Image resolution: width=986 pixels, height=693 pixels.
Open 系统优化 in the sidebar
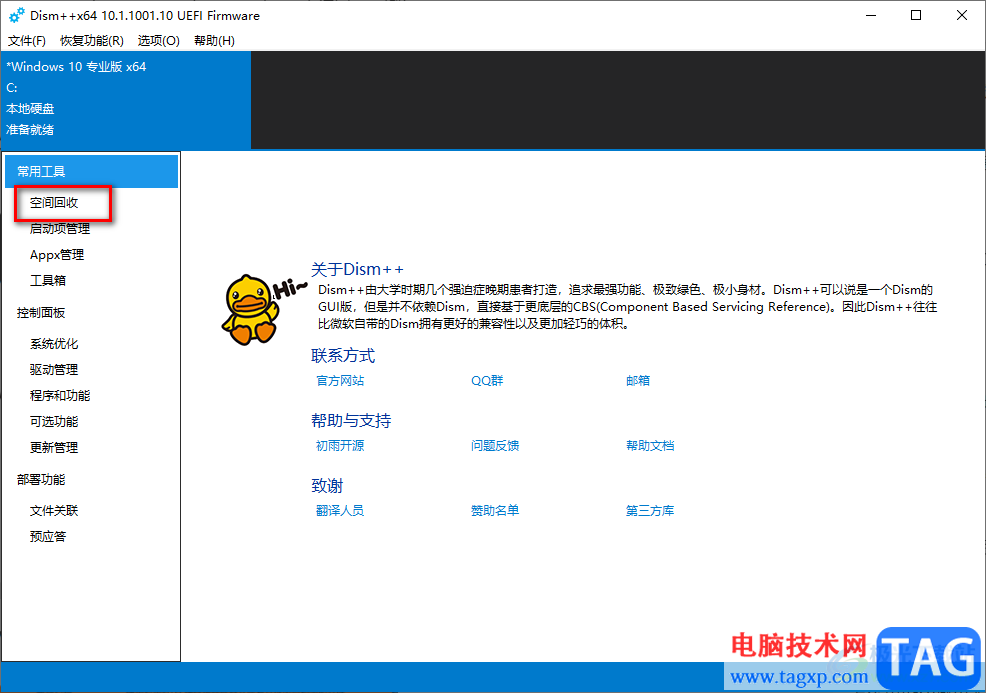(x=54, y=343)
